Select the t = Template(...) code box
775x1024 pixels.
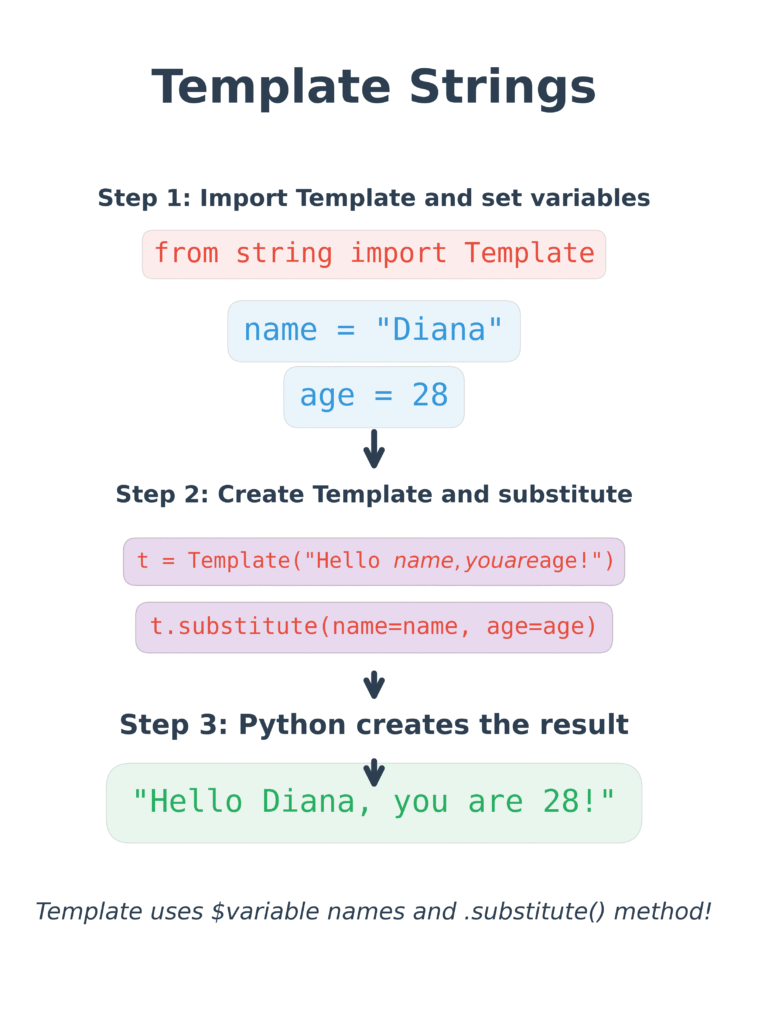tap(373, 562)
